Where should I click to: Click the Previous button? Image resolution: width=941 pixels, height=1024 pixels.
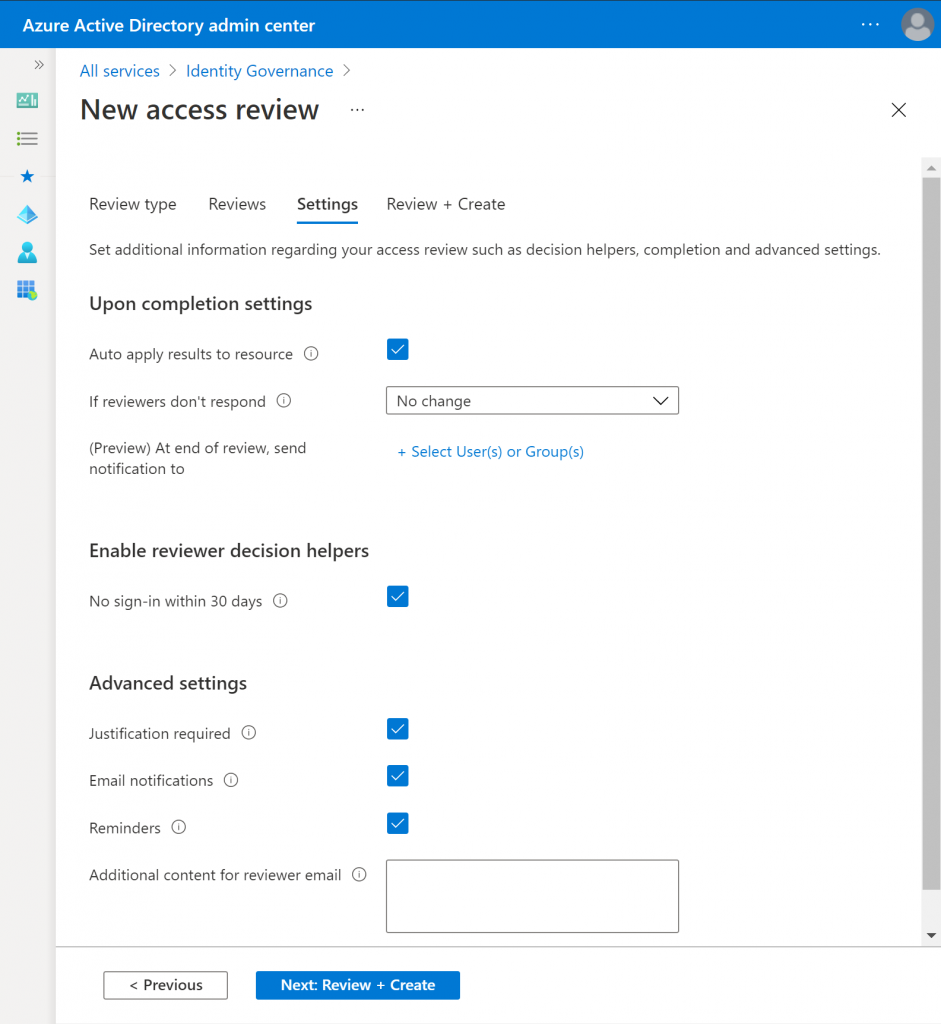165,985
